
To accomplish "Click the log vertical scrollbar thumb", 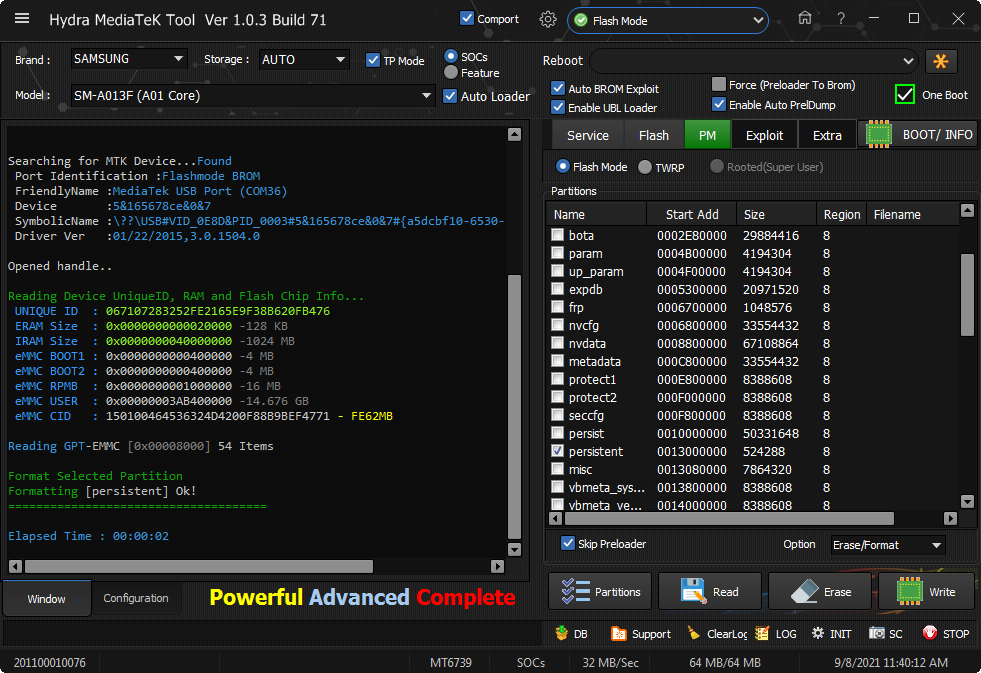I will (x=514, y=407).
